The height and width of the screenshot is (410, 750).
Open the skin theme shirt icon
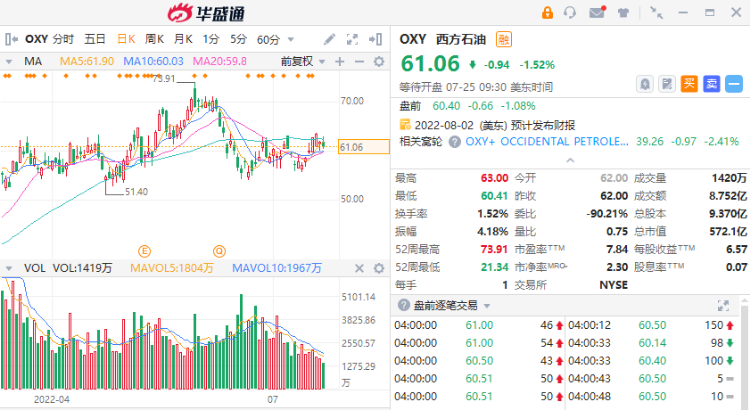(x=623, y=13)
